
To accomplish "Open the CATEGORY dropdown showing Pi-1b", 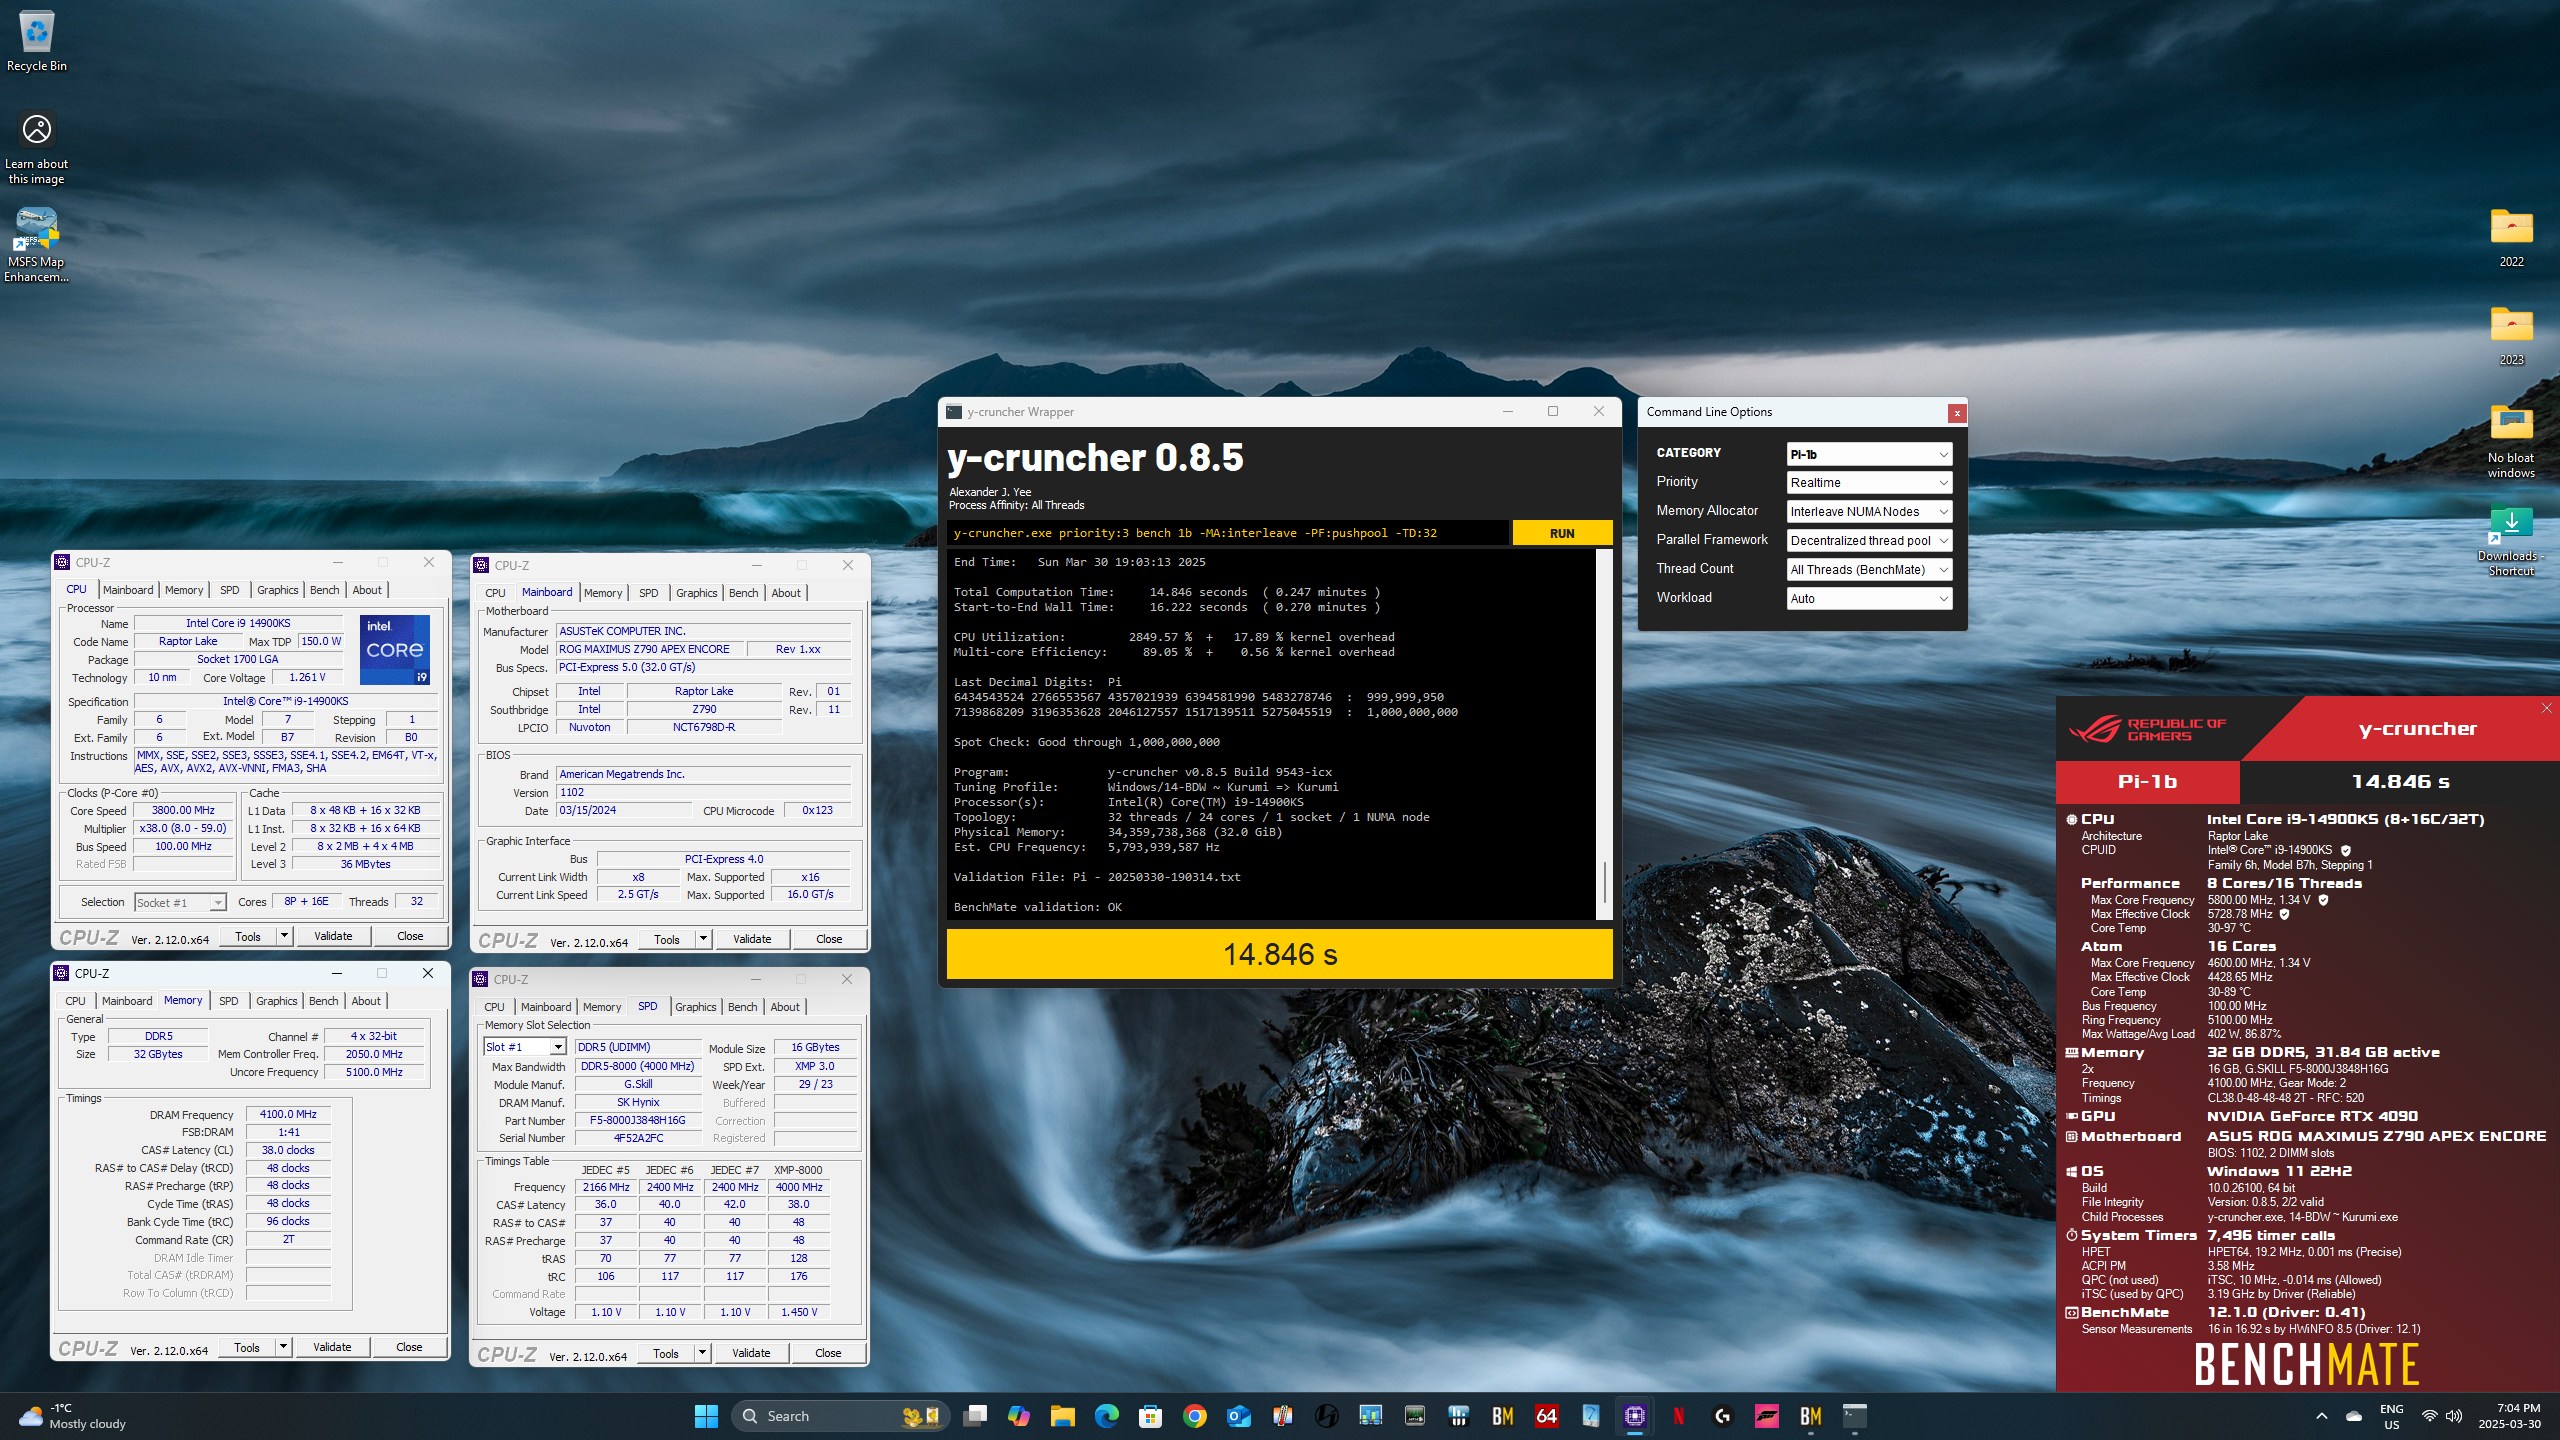I will [x=1869, y=454].
